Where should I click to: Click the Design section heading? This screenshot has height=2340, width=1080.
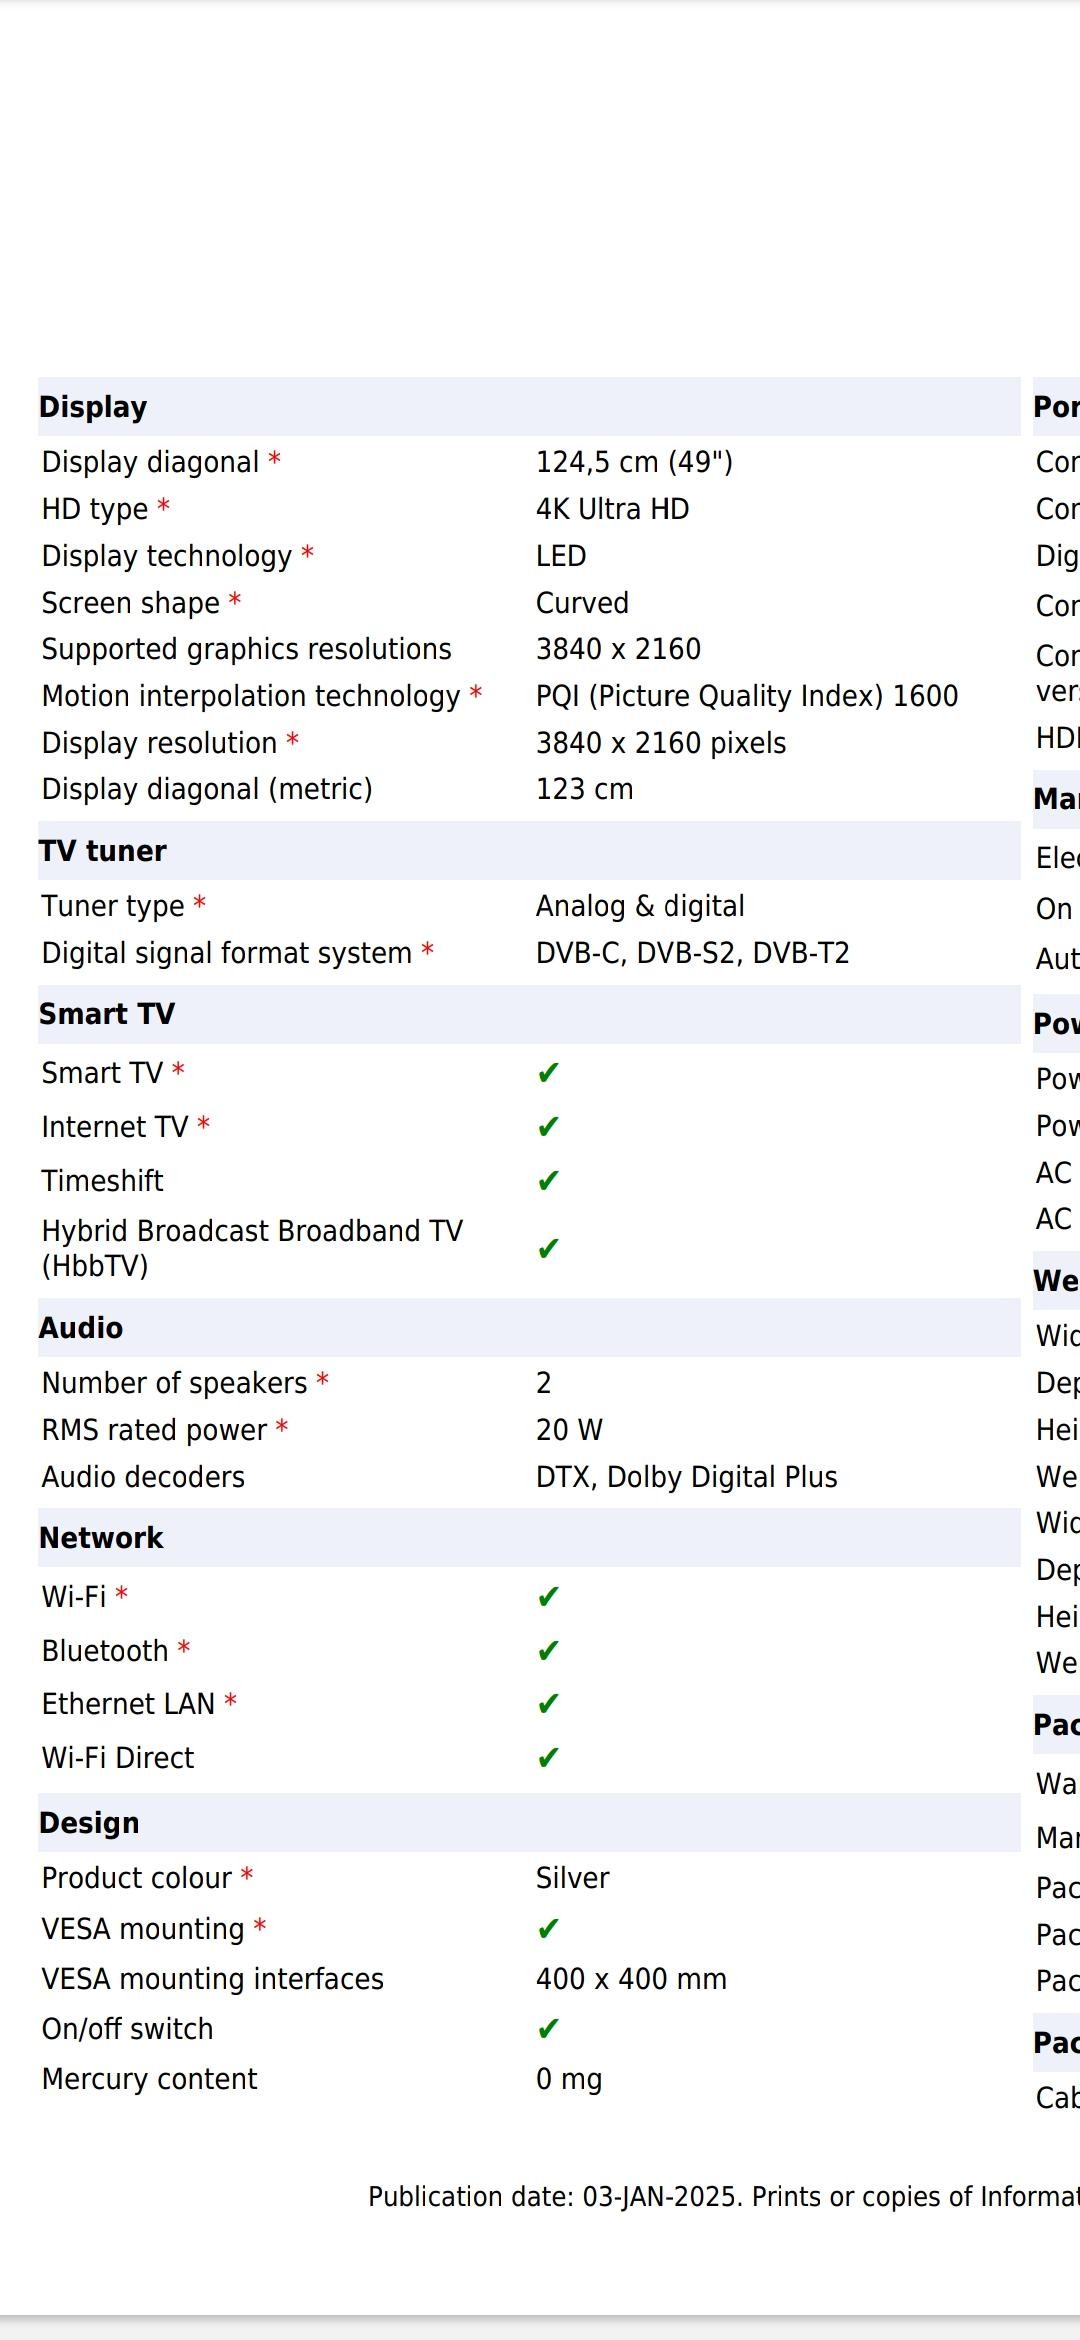tap(89, 1823)
